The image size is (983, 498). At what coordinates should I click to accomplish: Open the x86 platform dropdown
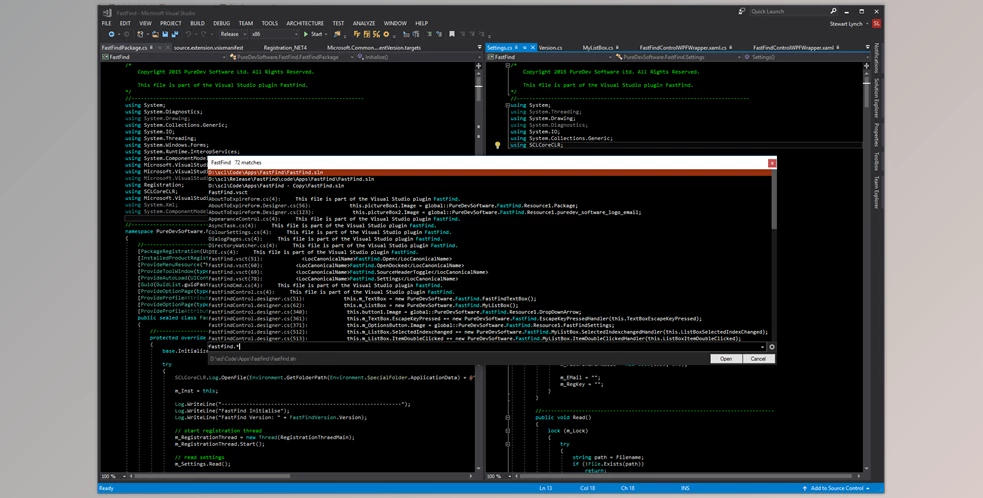pyautogui.click(x=274, y=34)
